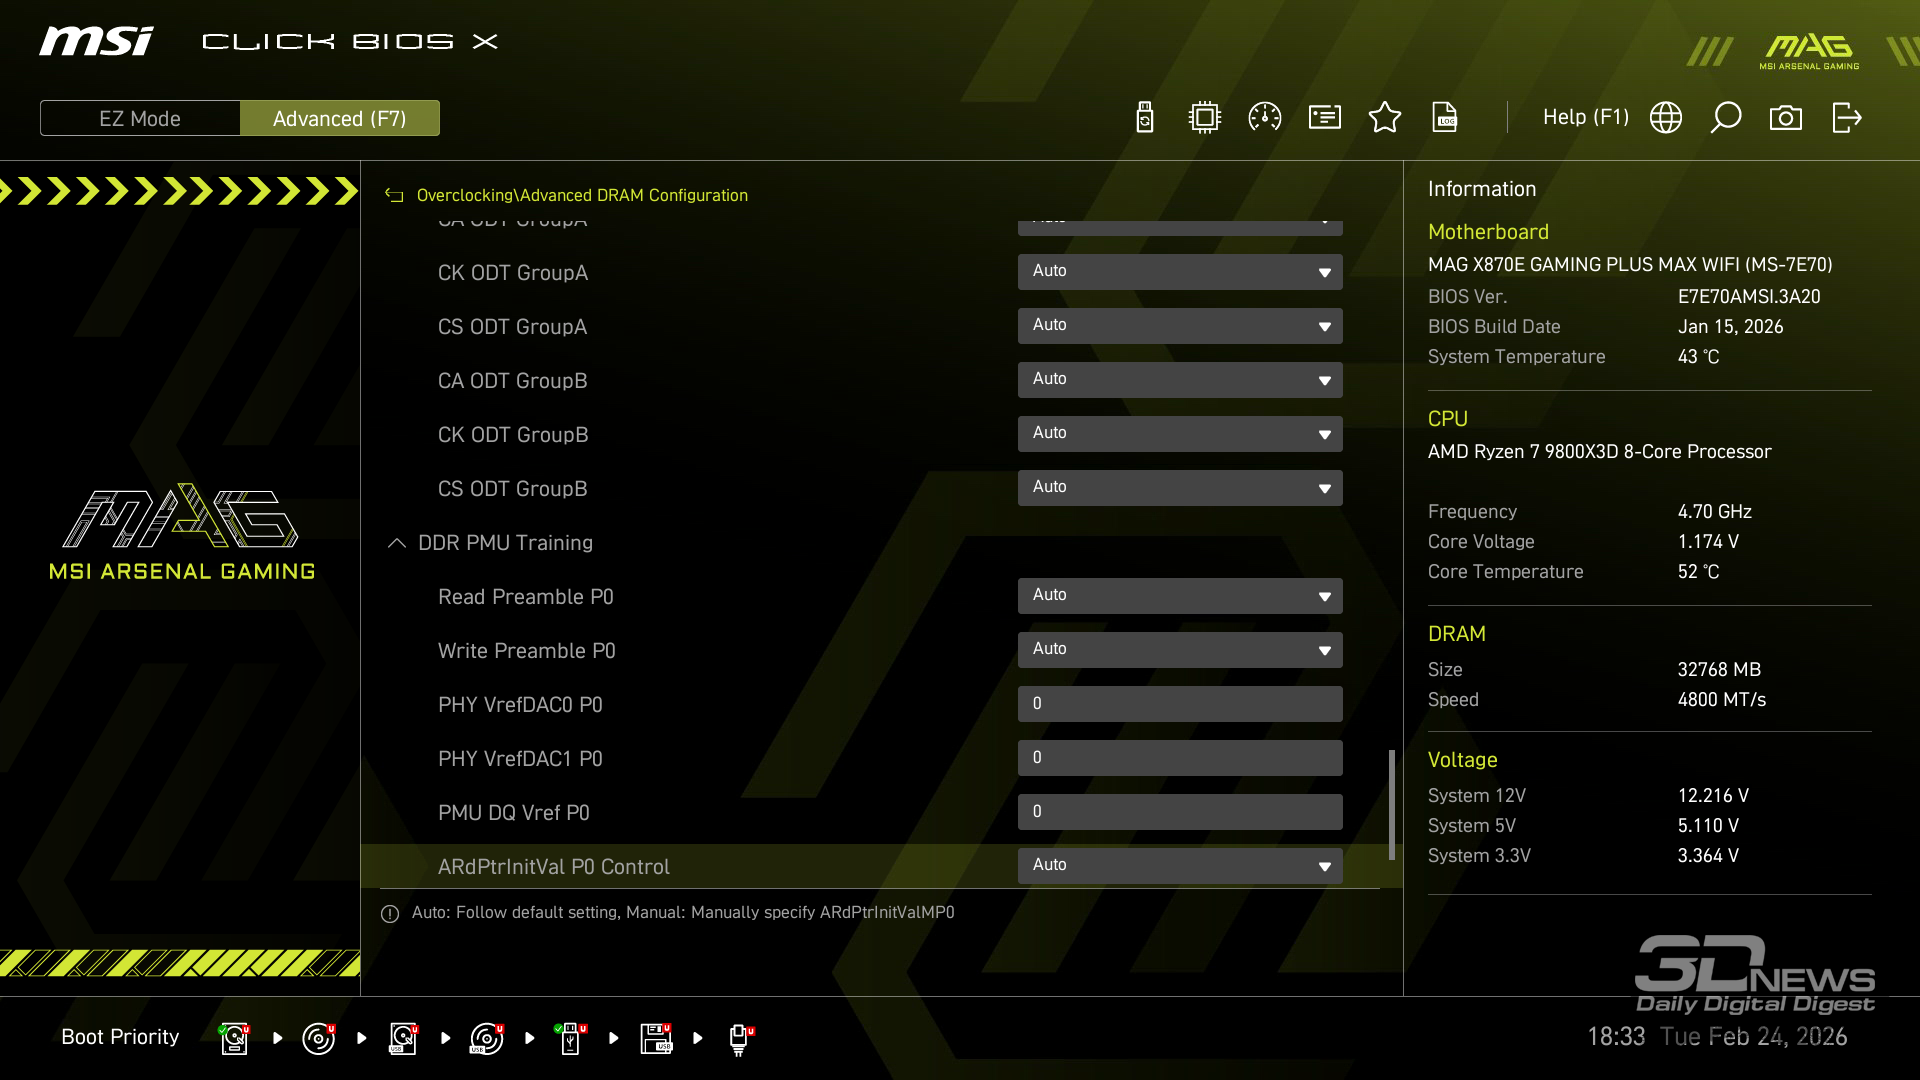Open the speedometer gauge icon
The image size is (1920, 1080).
tap(1265, 118)
